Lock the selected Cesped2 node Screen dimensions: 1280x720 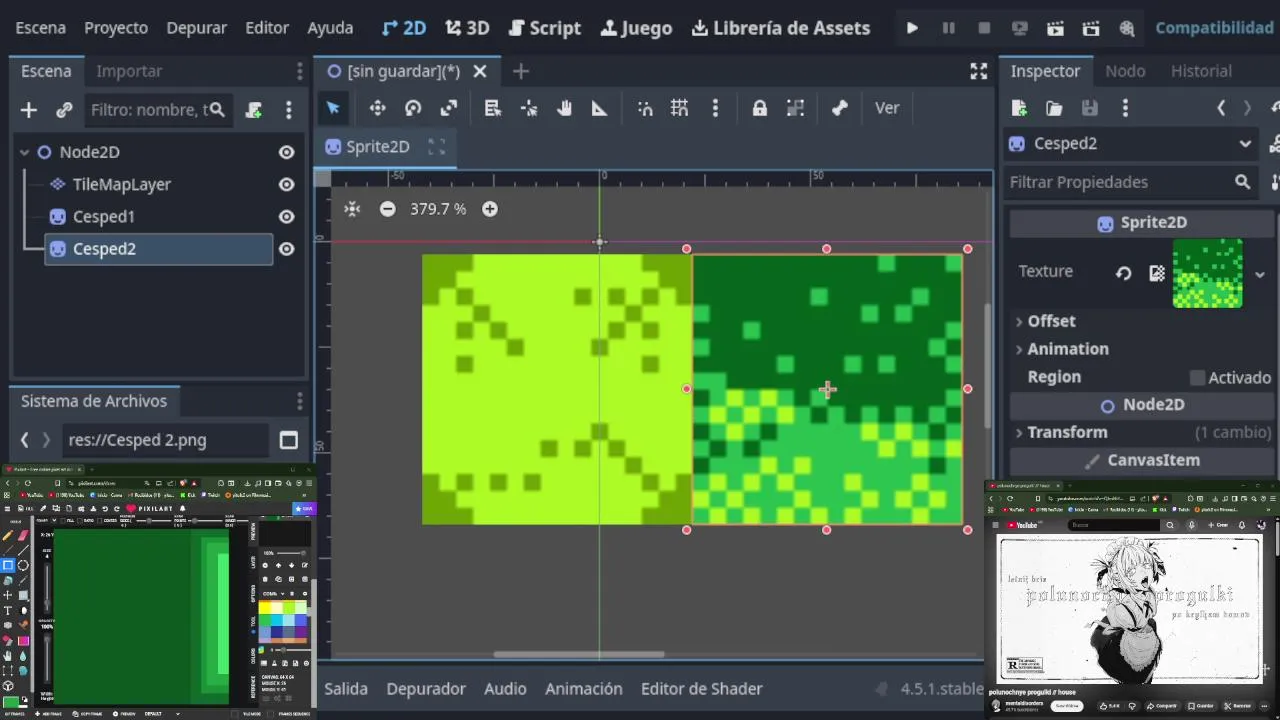(760, 108)
